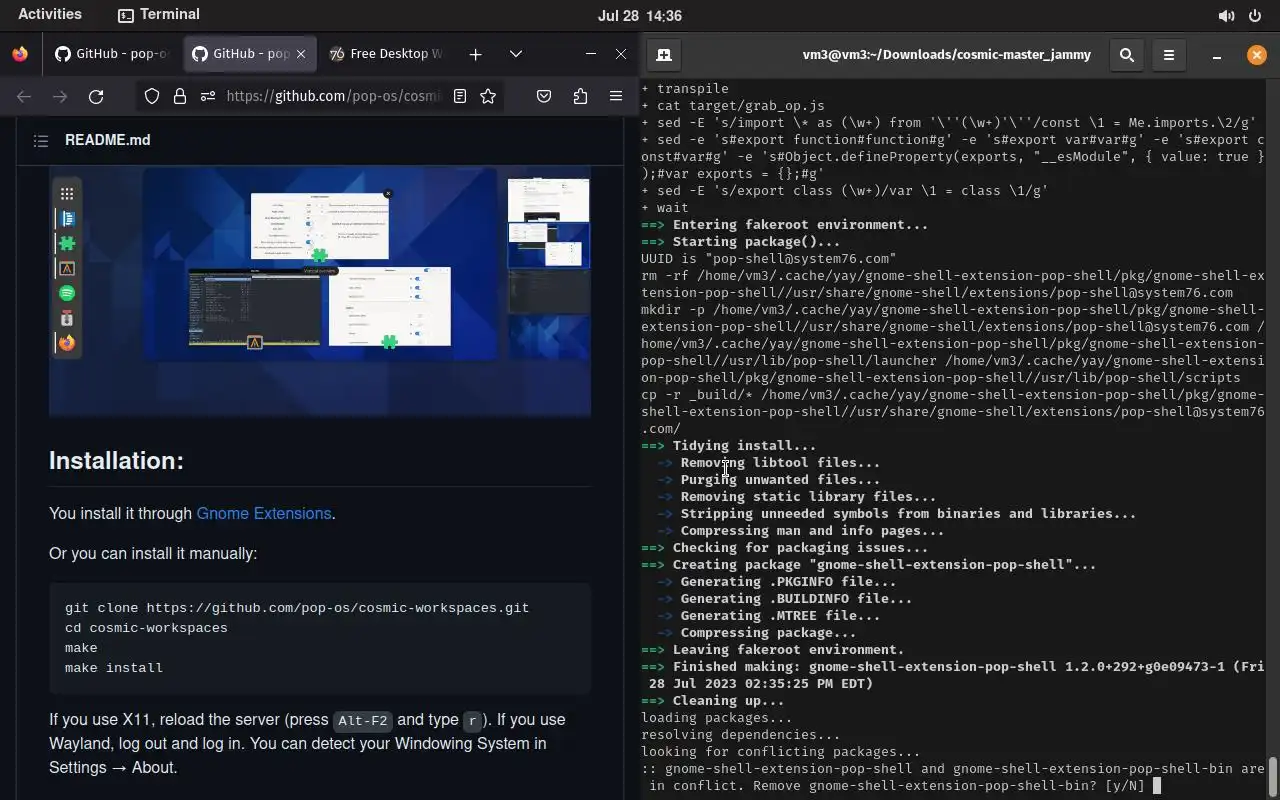The height and width of the screenshot is (800, 1280).
Task: Click the 'make install' code line
Action: coord(114,668)
